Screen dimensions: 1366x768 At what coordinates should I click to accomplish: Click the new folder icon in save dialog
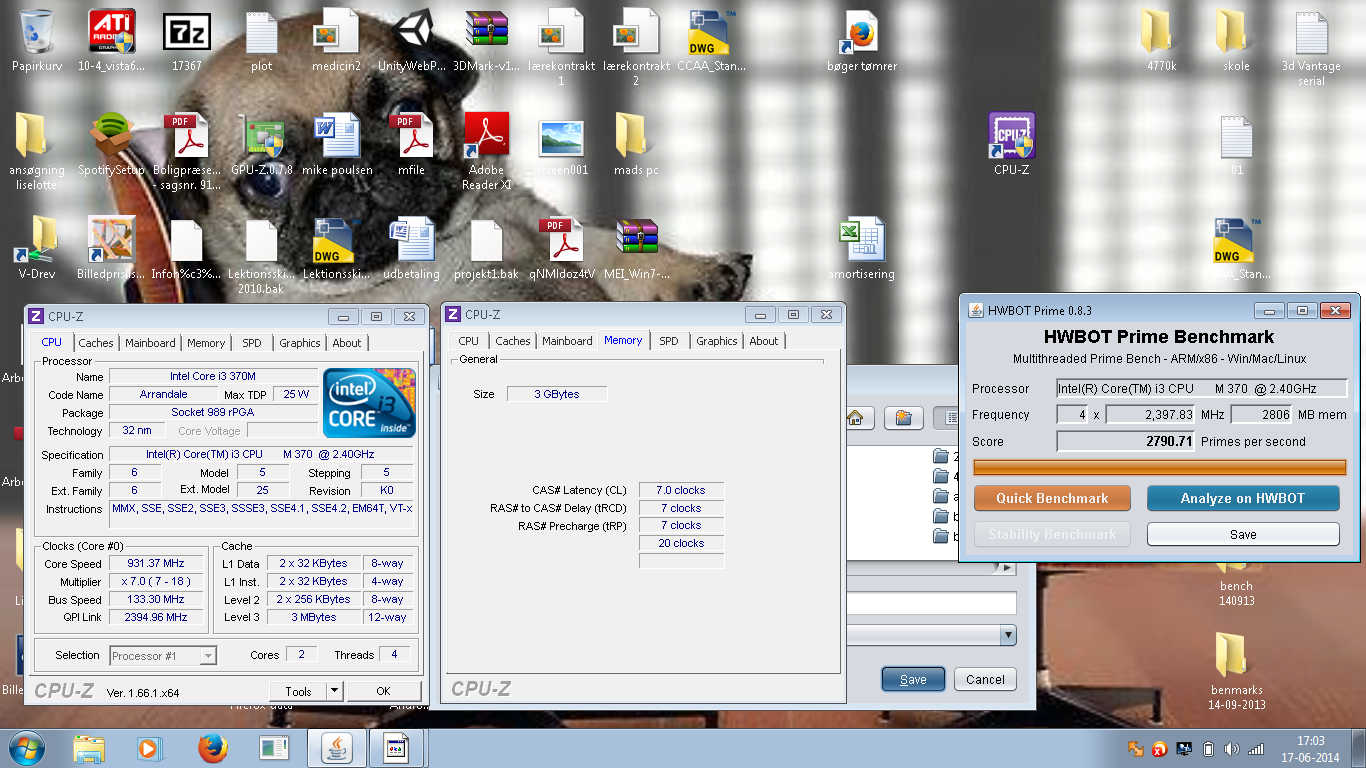tap(903, 418)
